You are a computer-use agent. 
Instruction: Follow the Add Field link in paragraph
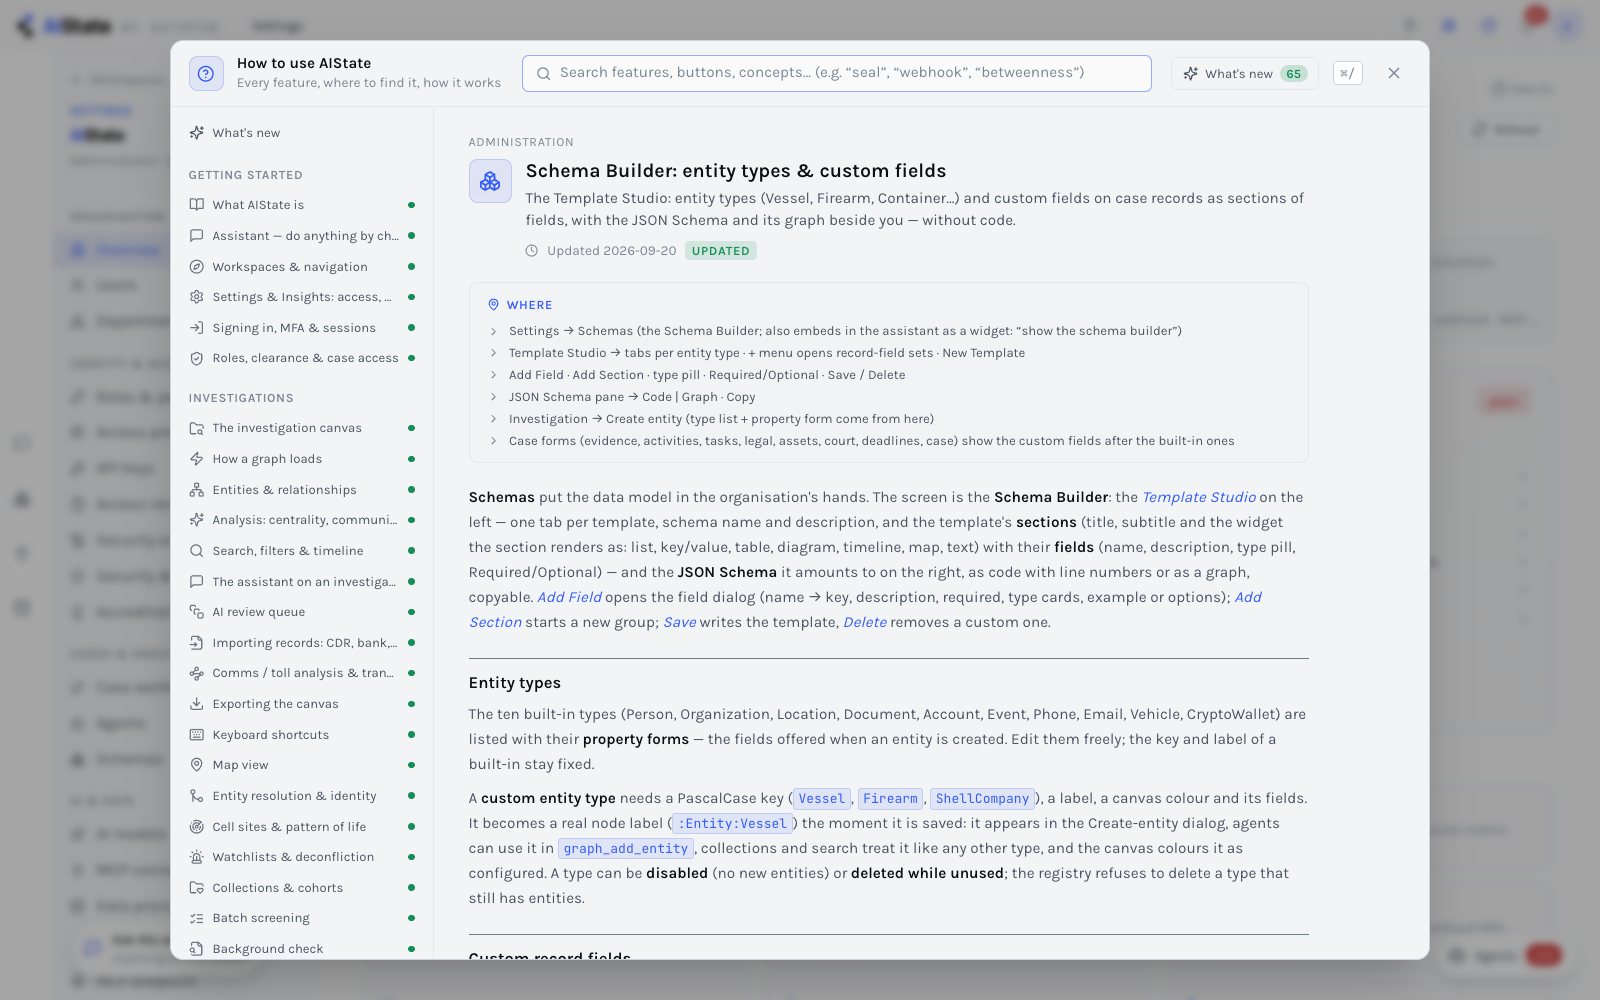point(569,597)
